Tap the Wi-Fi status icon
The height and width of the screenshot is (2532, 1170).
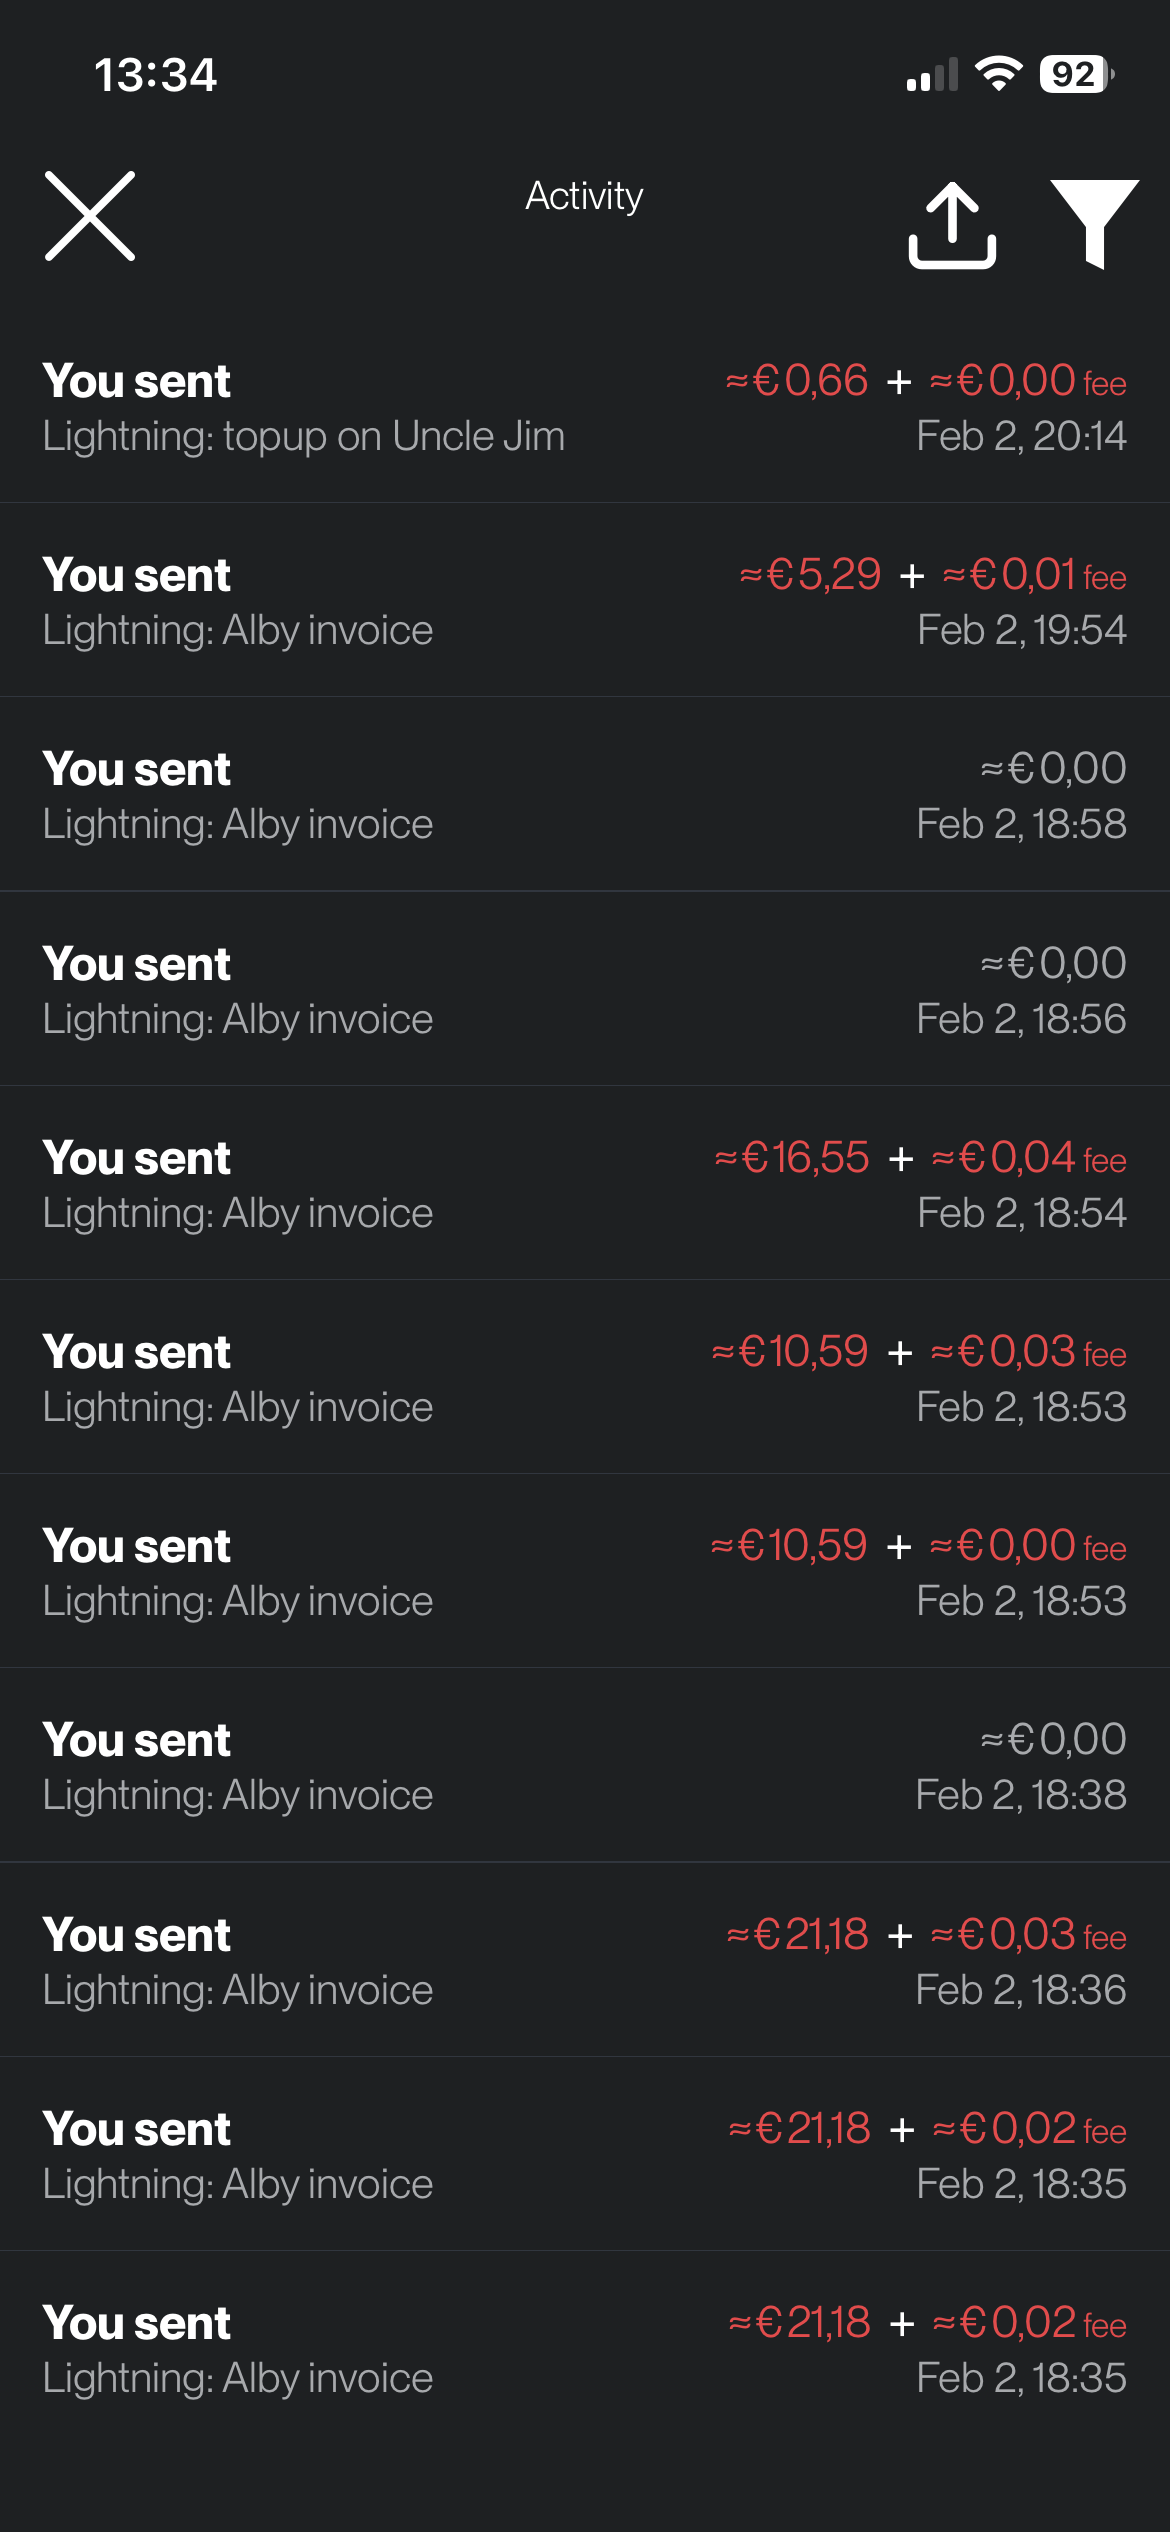[998, 74]
